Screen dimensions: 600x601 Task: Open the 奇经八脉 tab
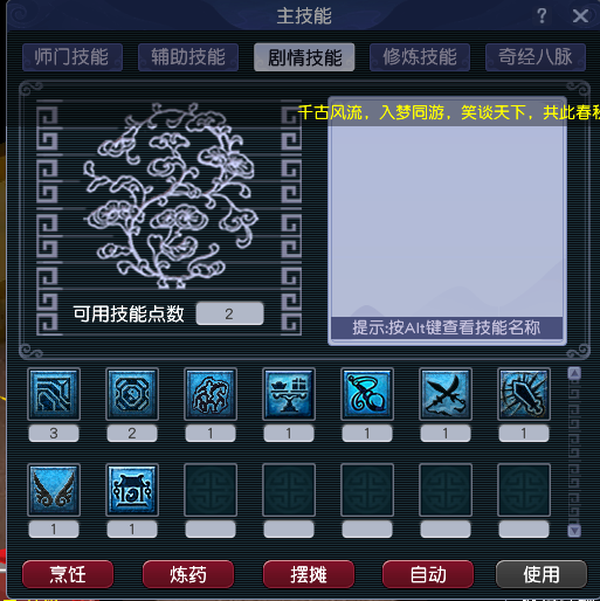[x=536, y=57]
